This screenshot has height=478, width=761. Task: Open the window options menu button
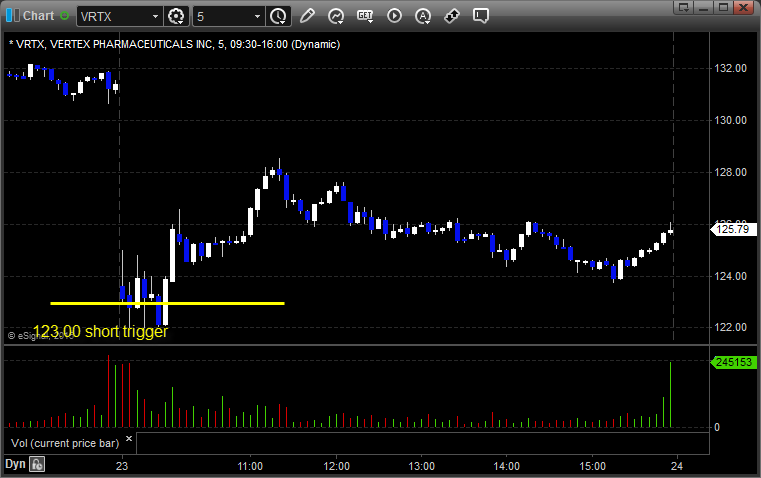(x=684, y=7)
